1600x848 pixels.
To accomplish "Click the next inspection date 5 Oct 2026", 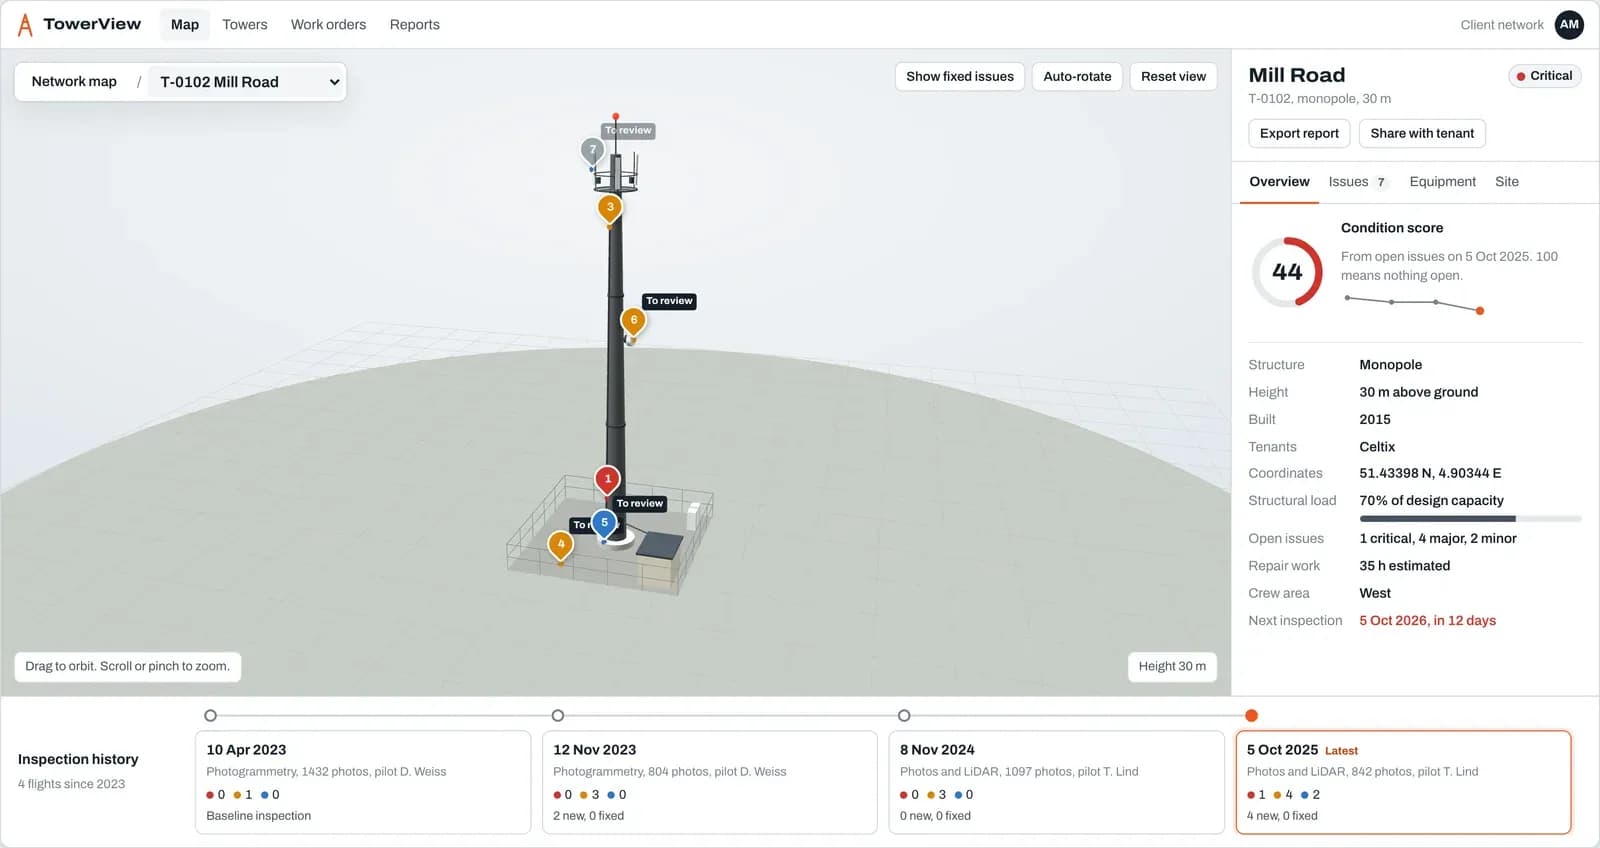I will 1427,621.
